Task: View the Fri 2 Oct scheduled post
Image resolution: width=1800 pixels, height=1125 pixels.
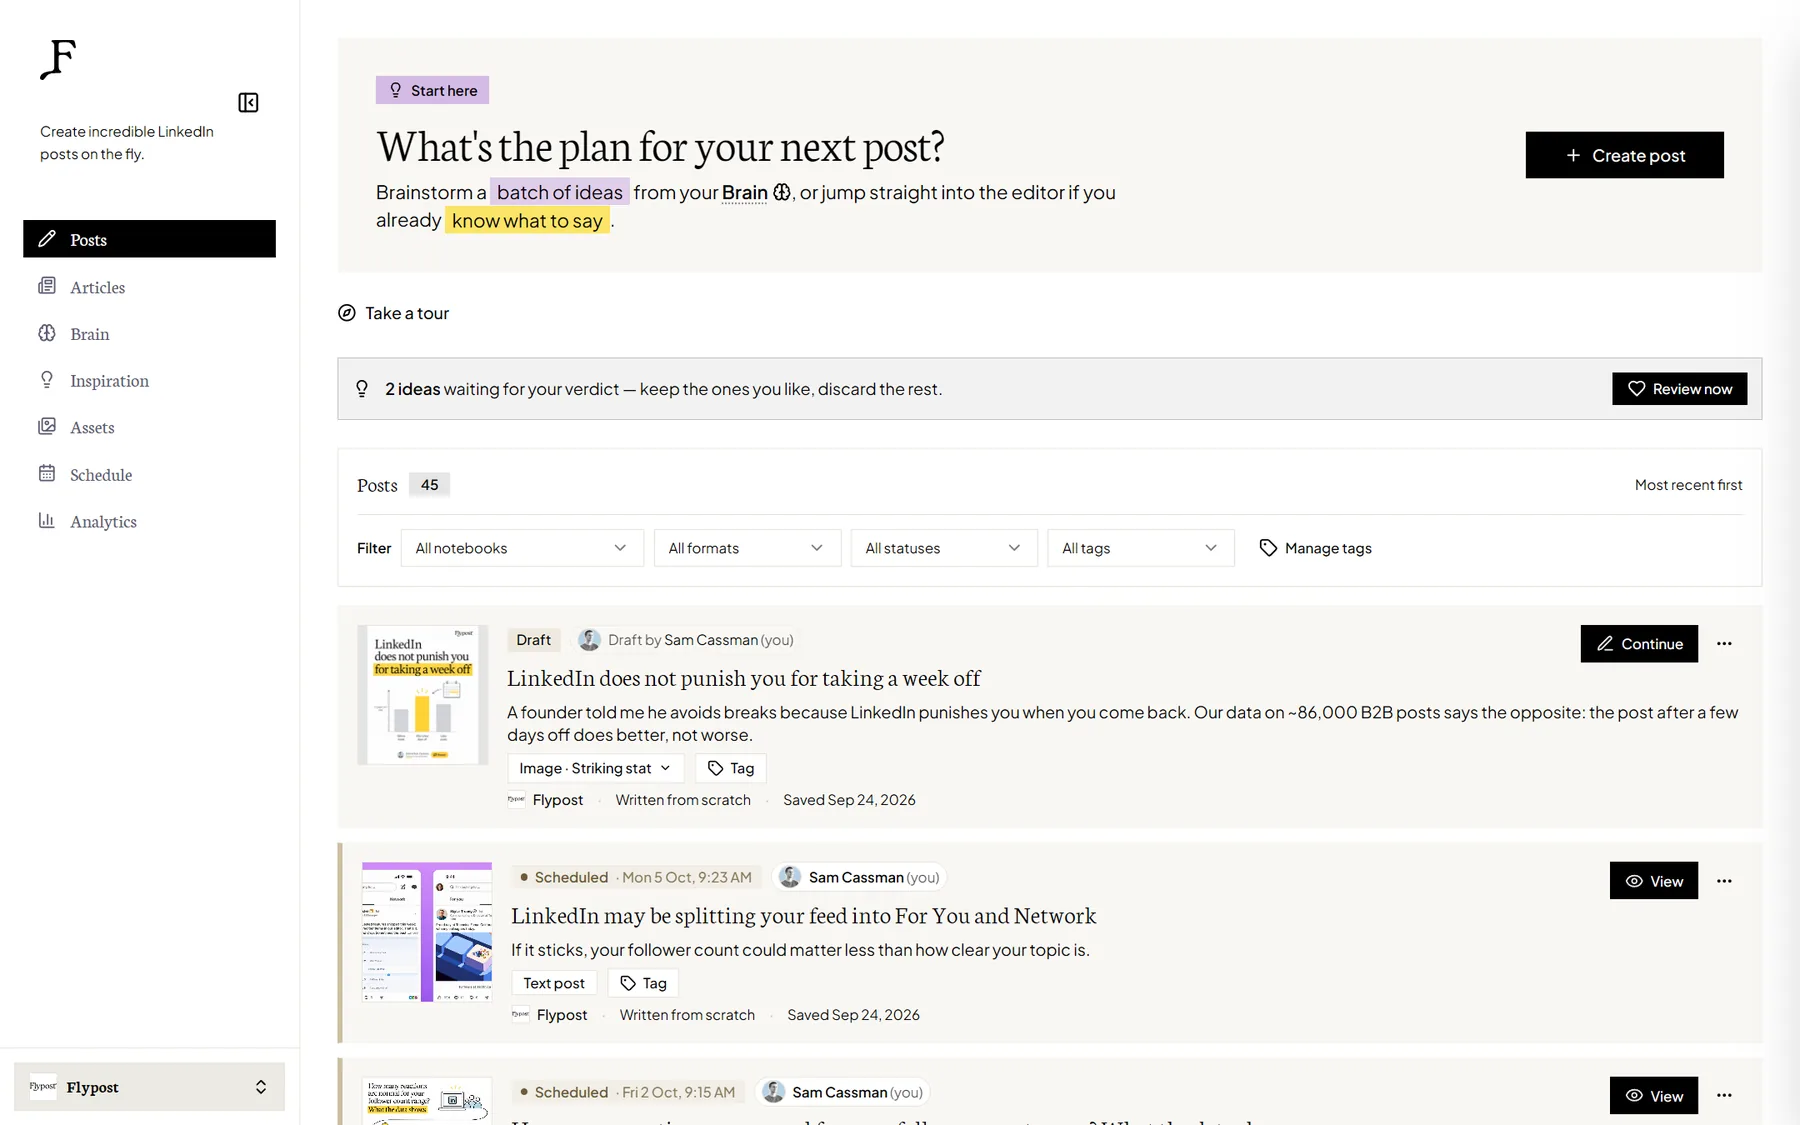Action: coord(1654,1095)
